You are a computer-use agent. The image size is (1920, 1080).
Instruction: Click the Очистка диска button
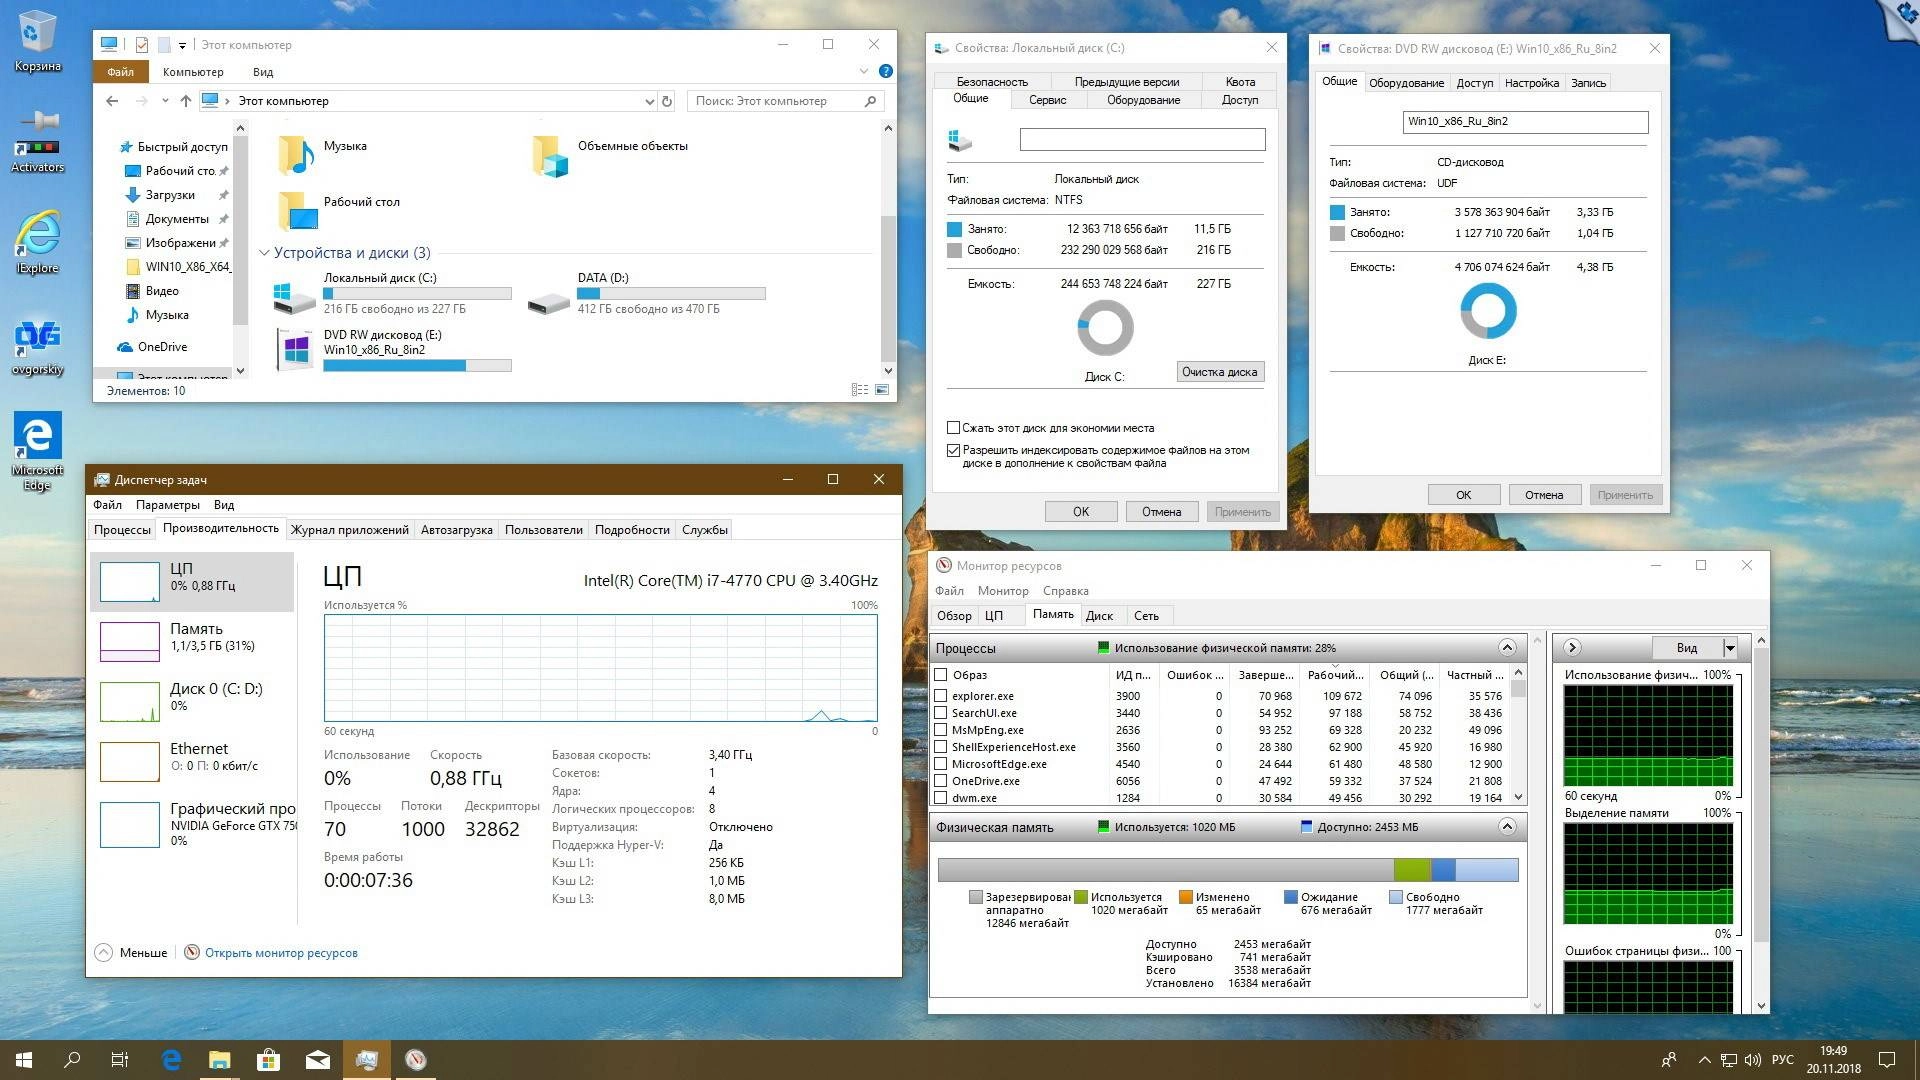pos(1220,371)
